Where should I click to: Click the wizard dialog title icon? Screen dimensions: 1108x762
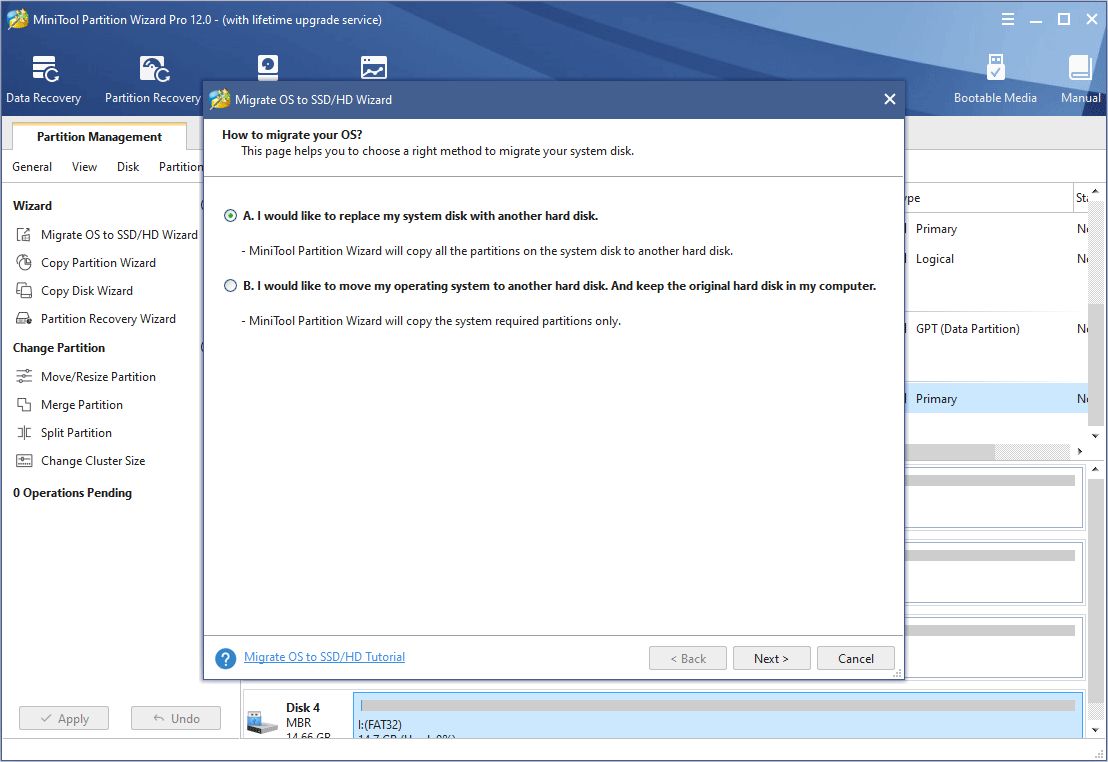coord(220,99)
